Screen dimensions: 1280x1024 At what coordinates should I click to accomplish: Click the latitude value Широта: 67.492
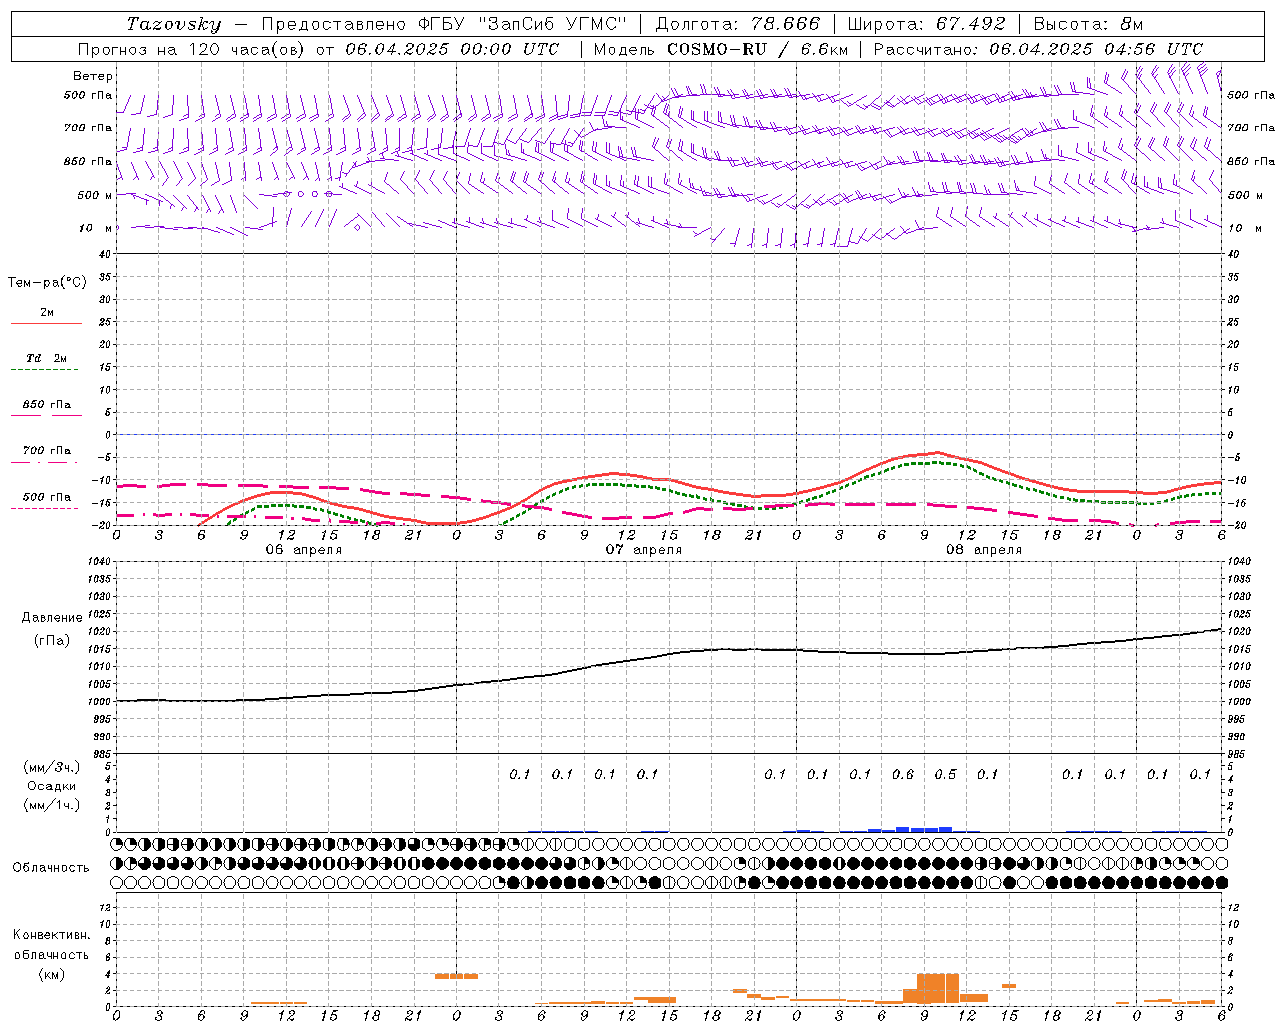926,24
